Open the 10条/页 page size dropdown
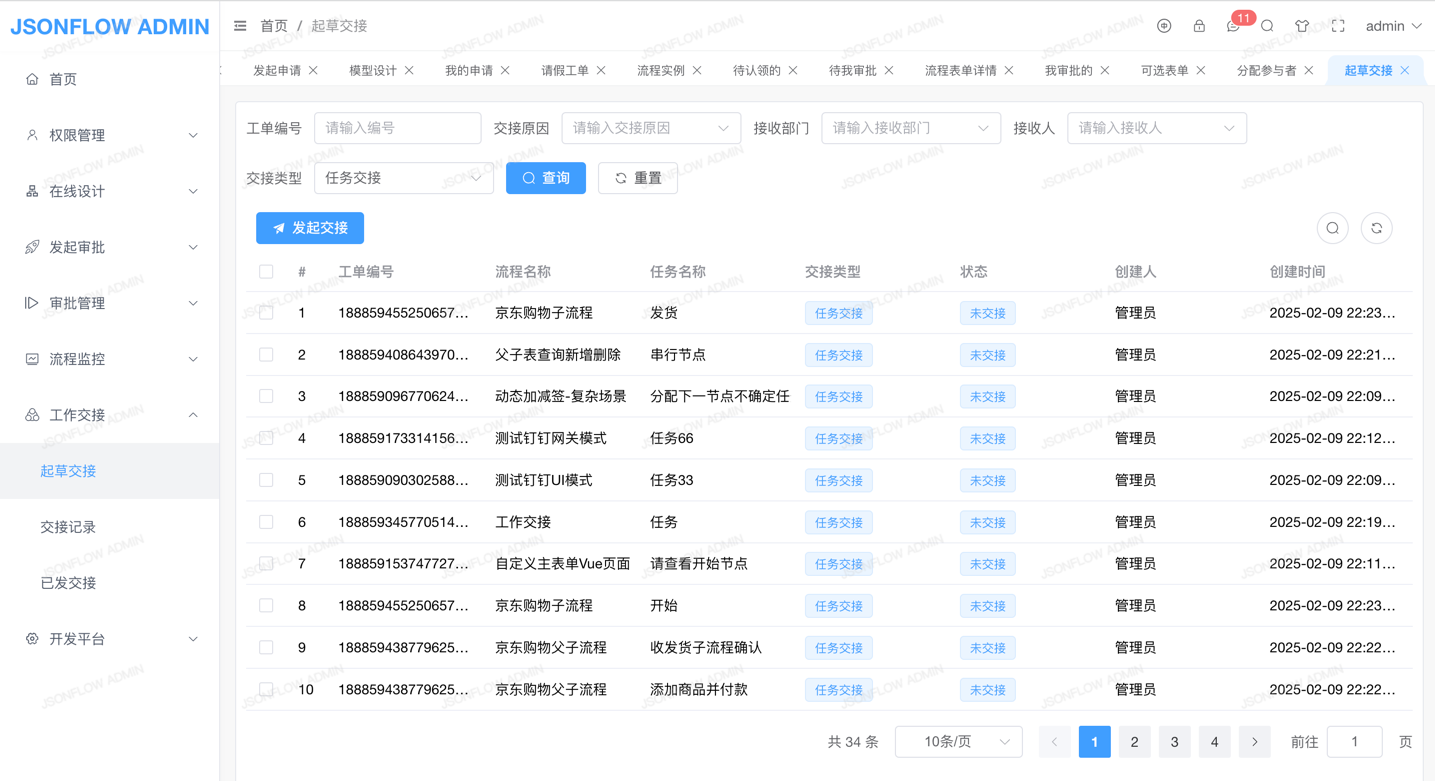The height and width of the screenshot is (781, 1435). pyautogui.click(x=958, y=742)
